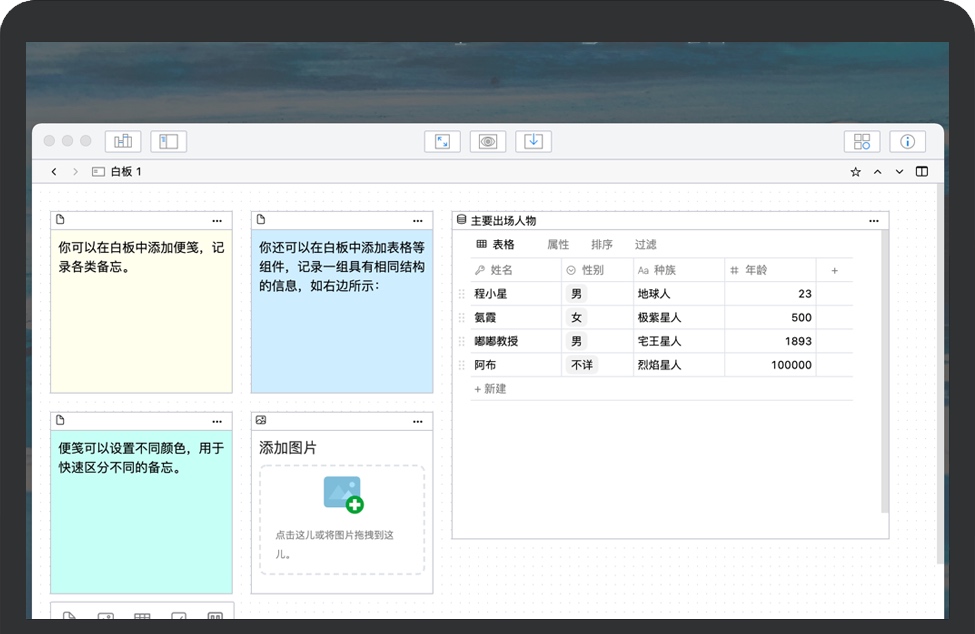Toggle the sidebar panel icon in toolbar
Viewport: 975px width, 634px height.
click(x=168, y=142)
